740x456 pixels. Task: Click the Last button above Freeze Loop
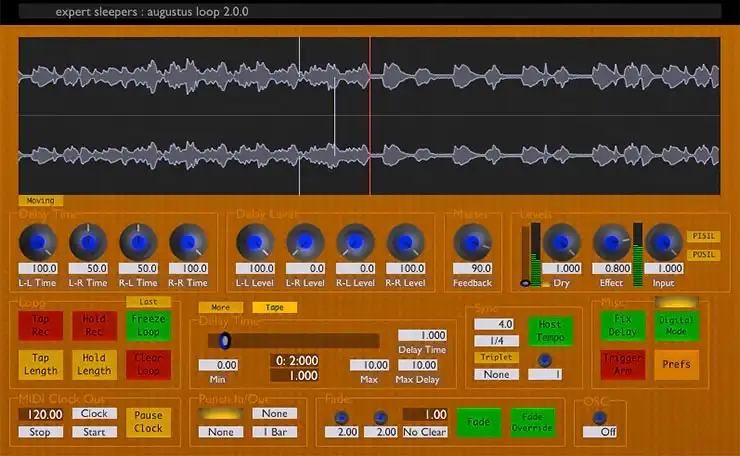coord(148,302)
